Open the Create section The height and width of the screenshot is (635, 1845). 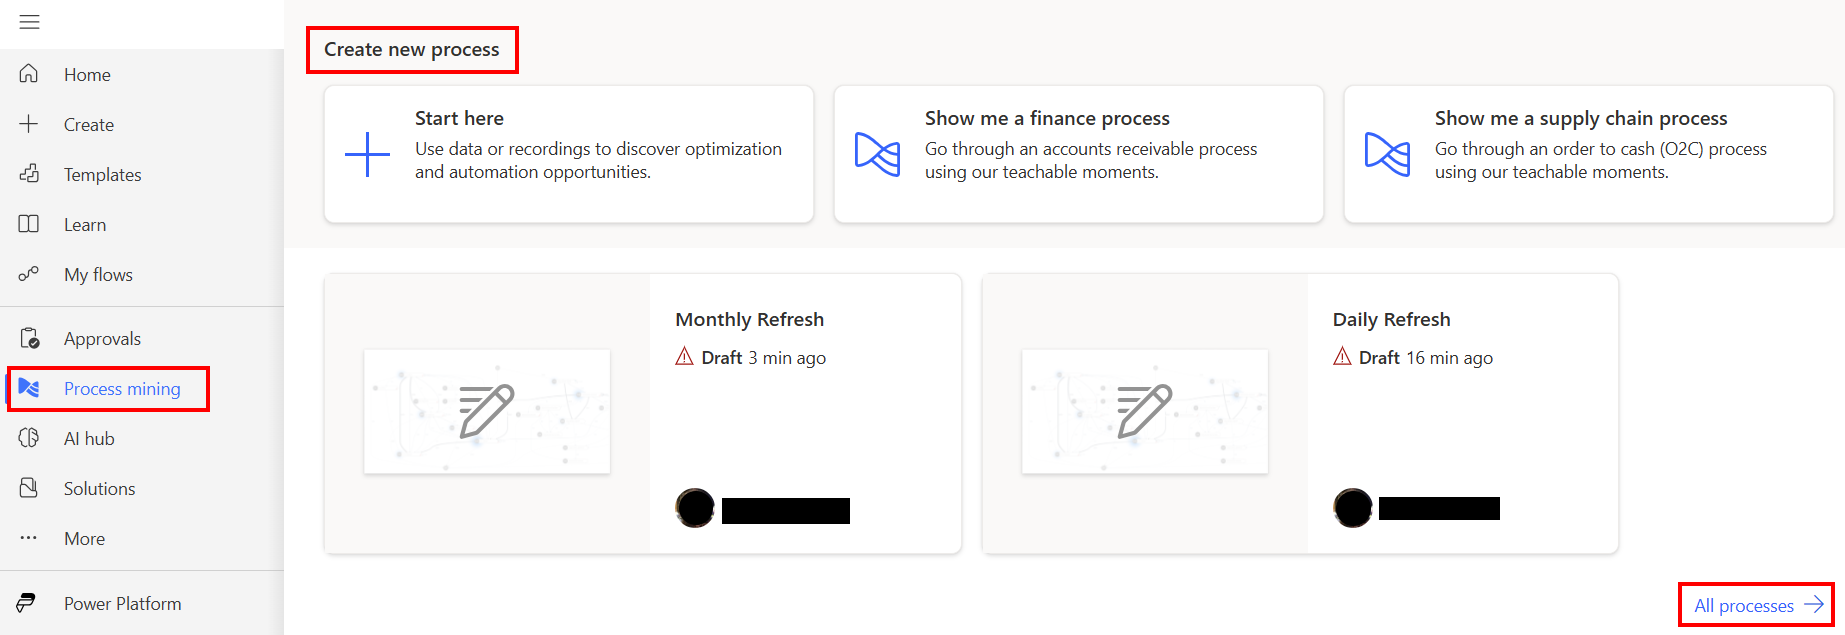[x=88, y=124]
